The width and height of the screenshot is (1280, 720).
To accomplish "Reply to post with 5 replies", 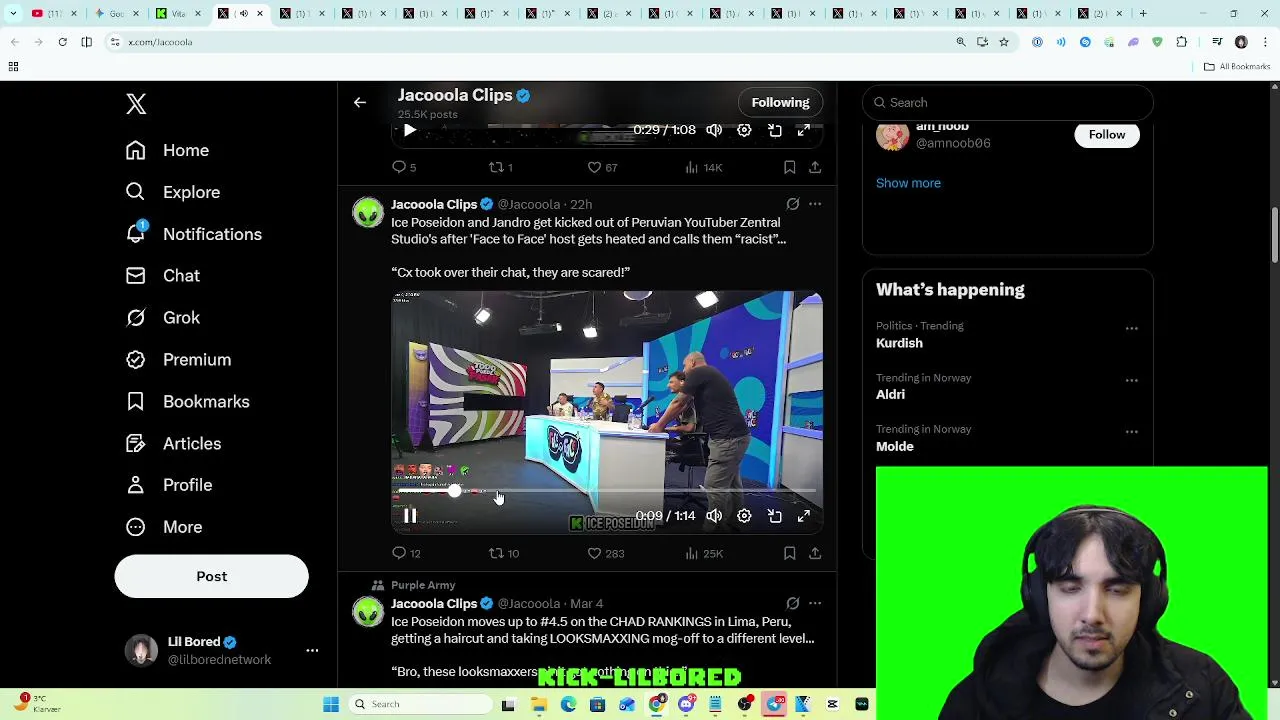I will pyautogui.click(x=404, y=167).
